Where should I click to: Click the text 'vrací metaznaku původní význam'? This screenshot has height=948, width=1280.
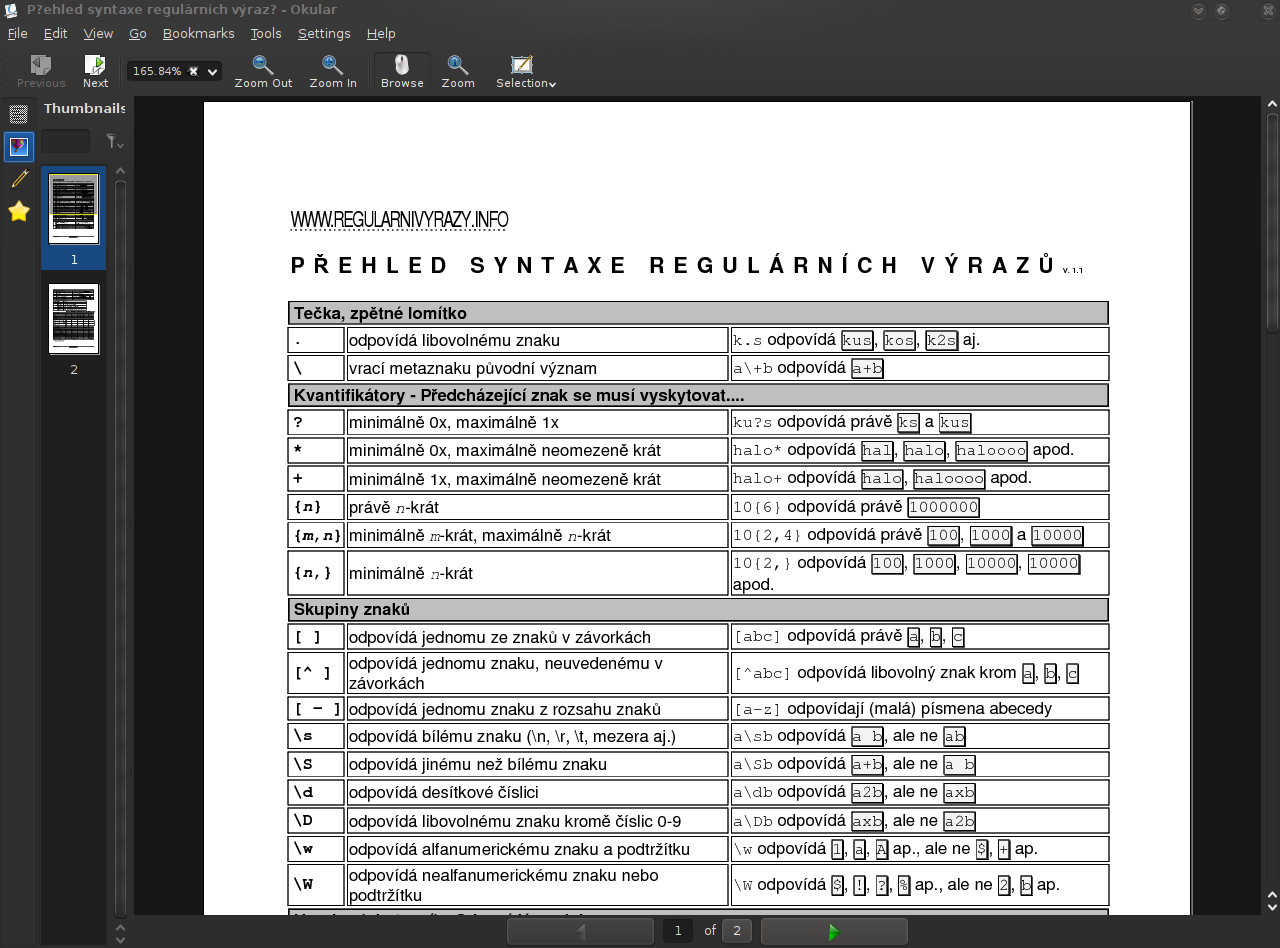[x=472, y=368]
